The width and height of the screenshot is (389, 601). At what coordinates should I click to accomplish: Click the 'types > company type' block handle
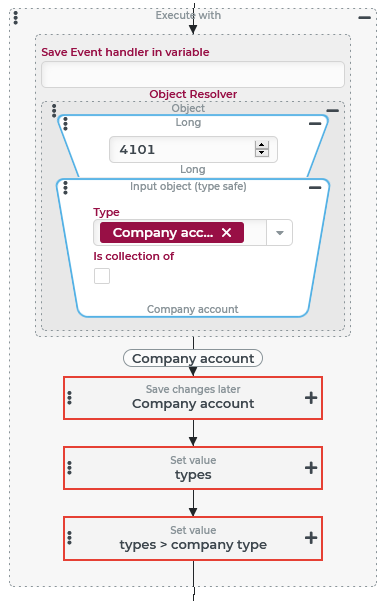point(69,538)
